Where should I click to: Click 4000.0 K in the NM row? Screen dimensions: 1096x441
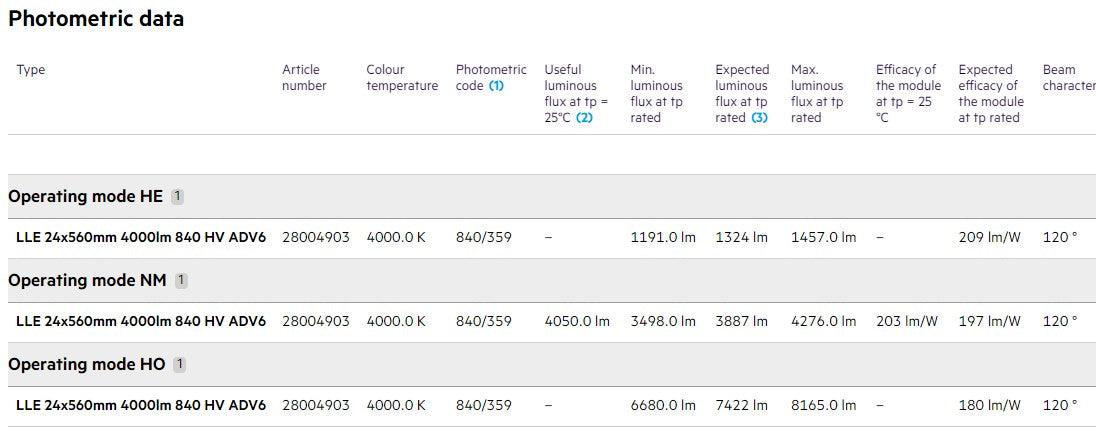pos(396,321)
